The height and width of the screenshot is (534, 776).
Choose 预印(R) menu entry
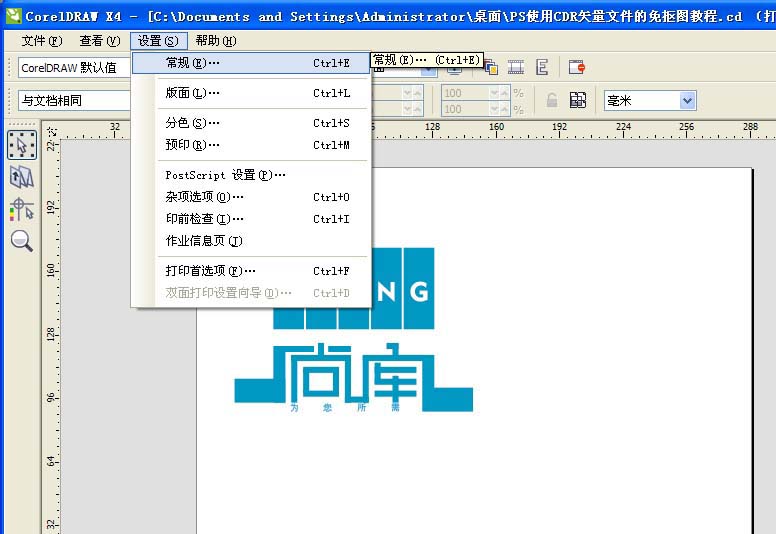pyautogui.click(x=251, y=145)
